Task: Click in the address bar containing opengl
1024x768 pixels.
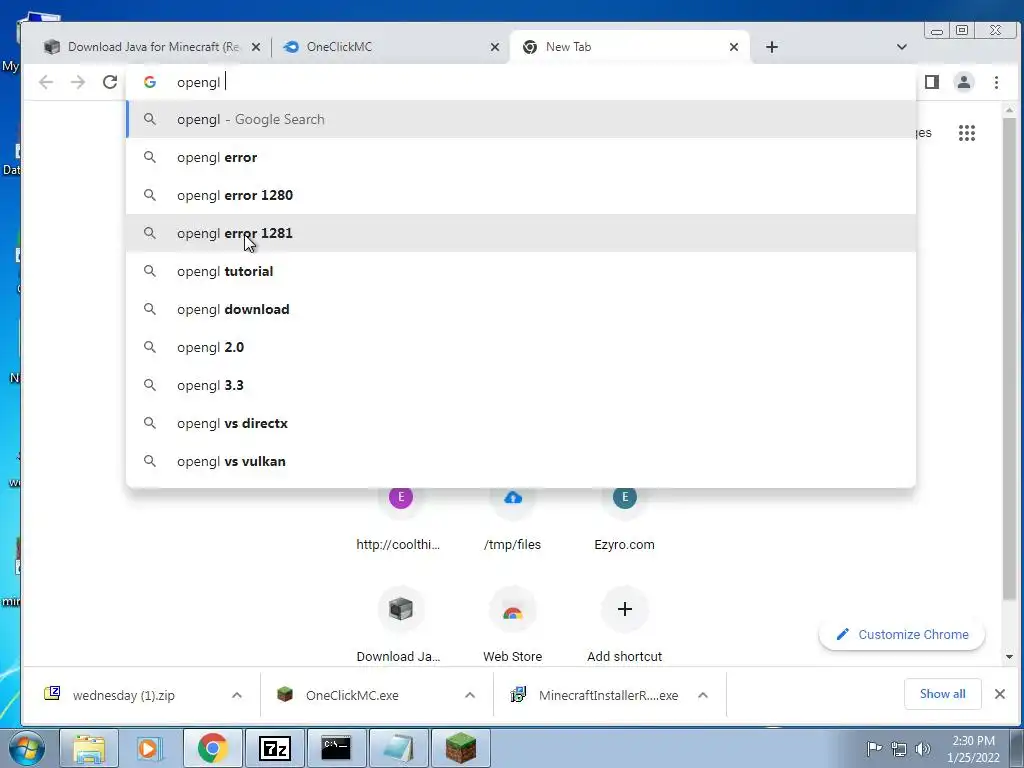Action: click(521, 82)
